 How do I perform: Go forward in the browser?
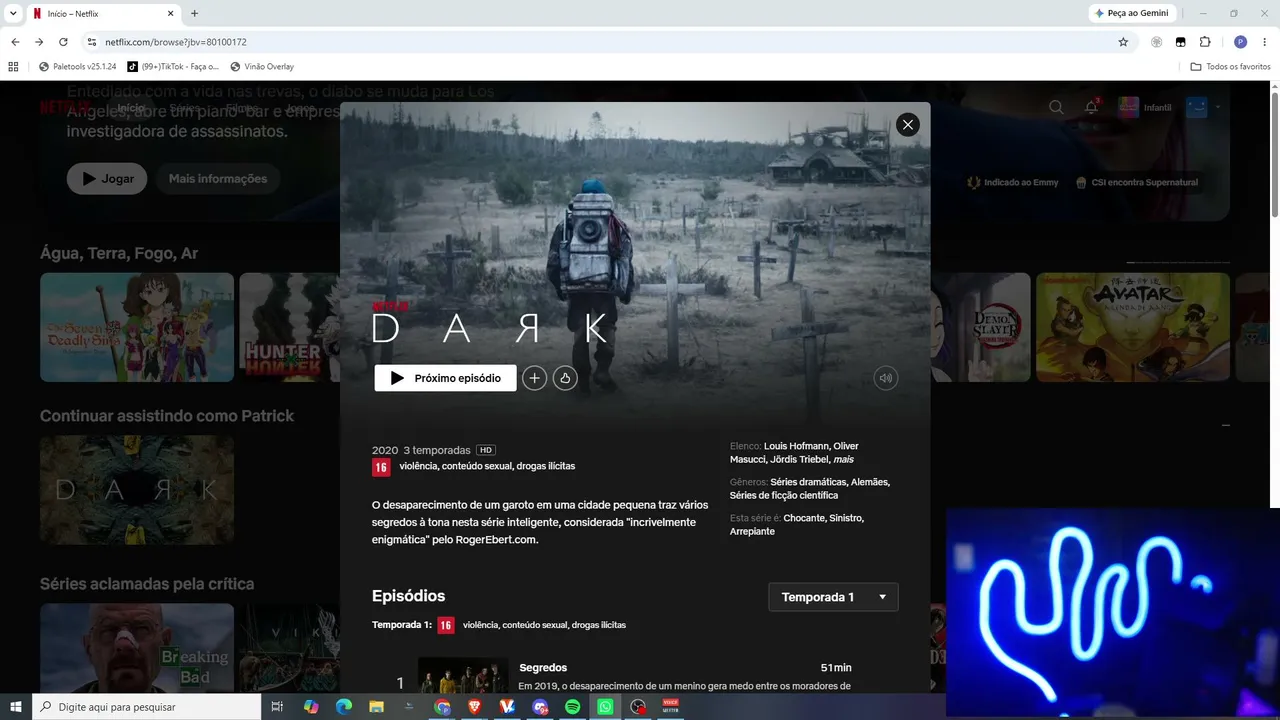tap(39, 42)
